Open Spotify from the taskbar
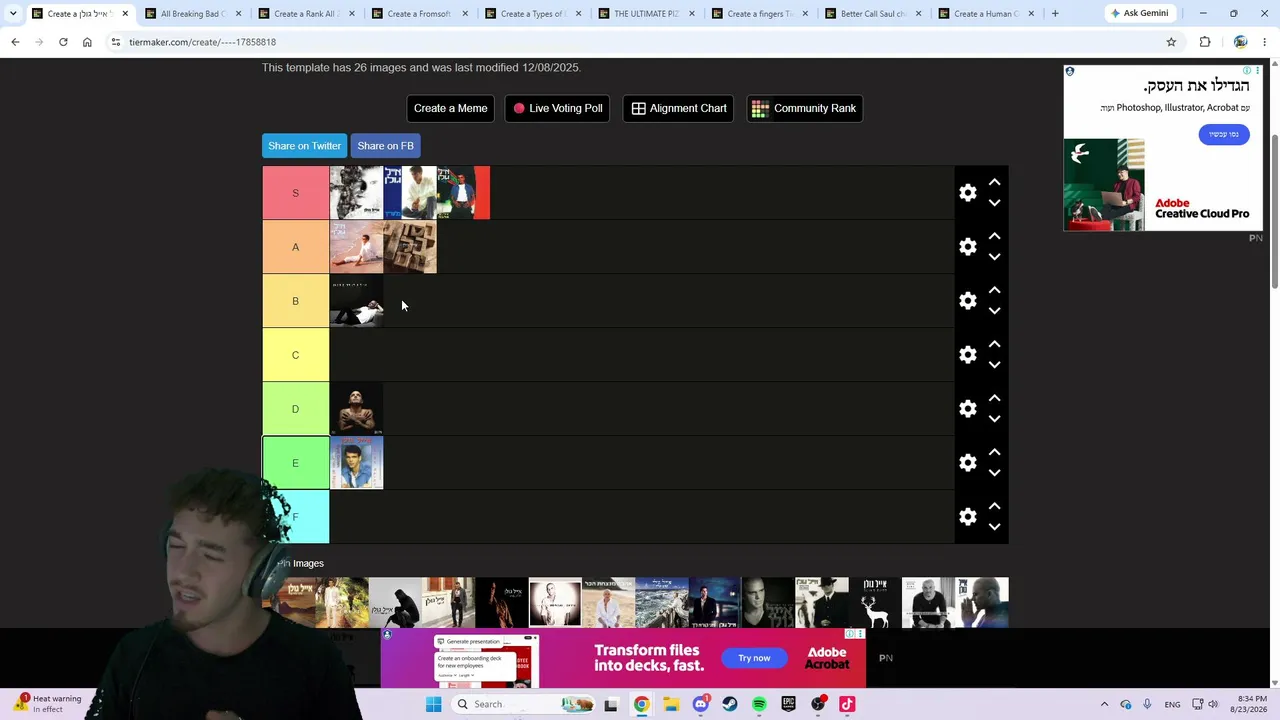The height and width of the screenshot is (720, 1280). click(x=759, y=704)
